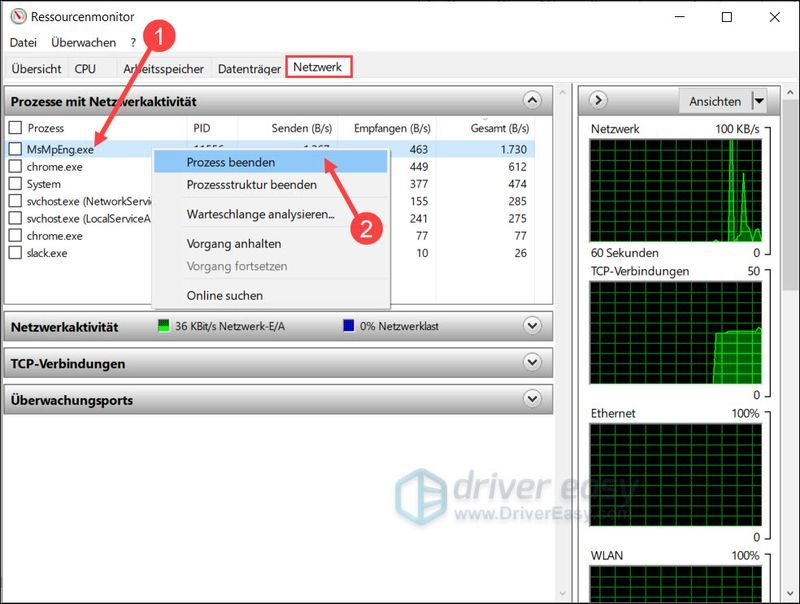Click the Ressourcenmonitor title bar icon
This screenshot has width=800, height=604.
(18, 16)
